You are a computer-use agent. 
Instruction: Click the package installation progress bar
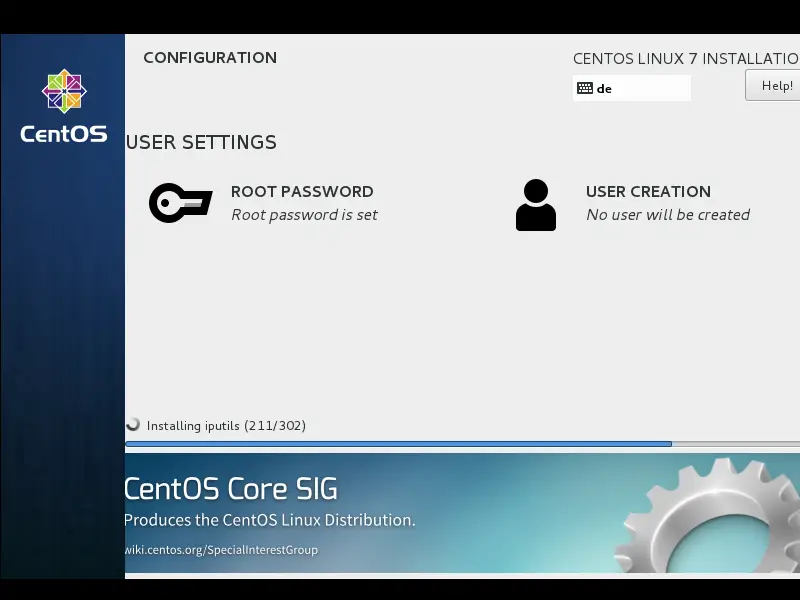(x=462, y=444)
